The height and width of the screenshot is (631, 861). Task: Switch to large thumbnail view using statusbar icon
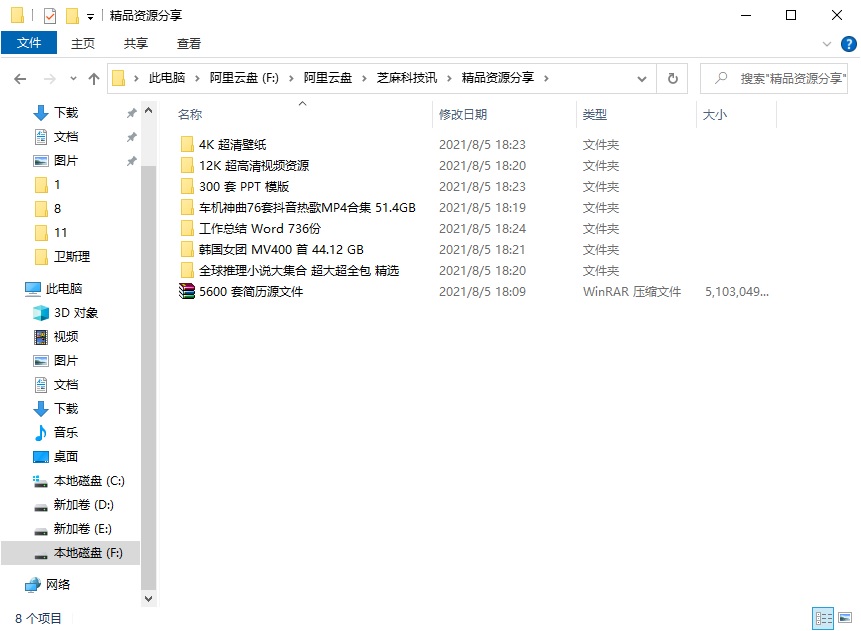846,618
